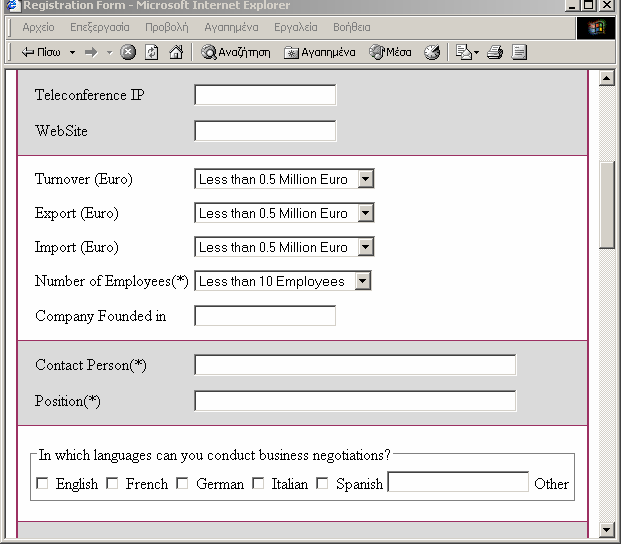Open the Επεξεργασία menu
This screenshot has width=621, height=544.
tap(100, 27)
